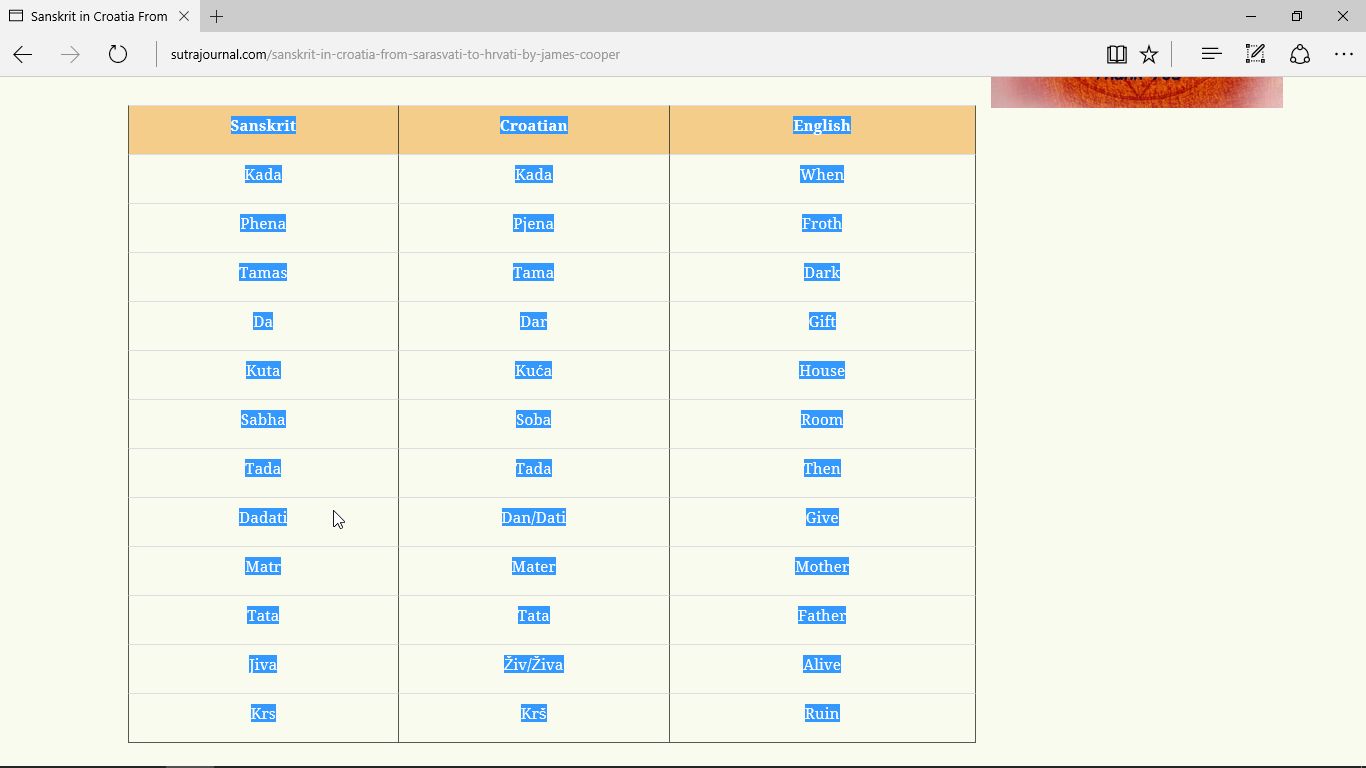Click the word Pjena
This screenshot has width=1366, height=768.
point(534,223)
